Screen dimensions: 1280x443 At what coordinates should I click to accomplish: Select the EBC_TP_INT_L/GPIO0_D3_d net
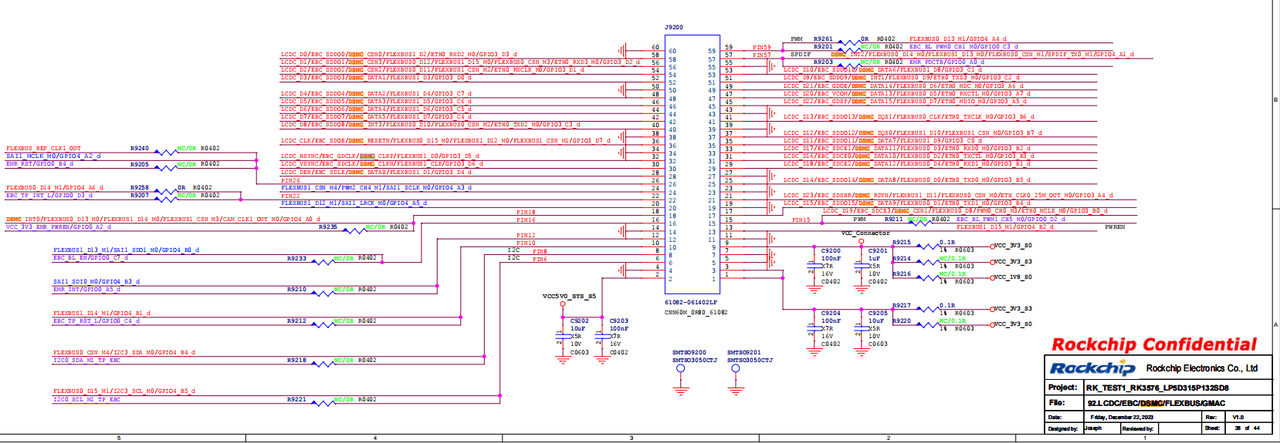coord(50,195)
